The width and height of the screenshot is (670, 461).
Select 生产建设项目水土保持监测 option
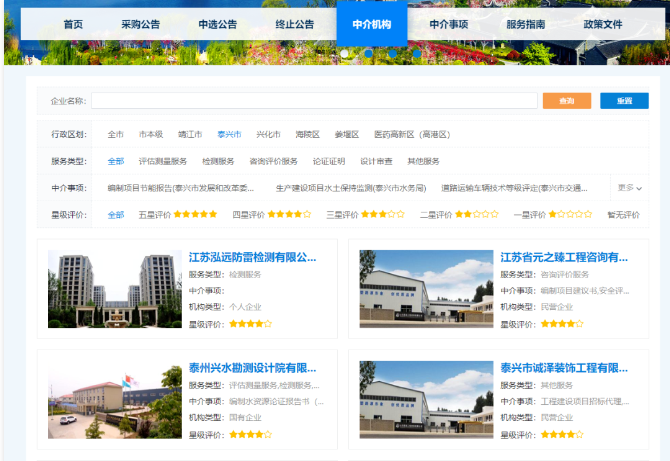point(350,187)
